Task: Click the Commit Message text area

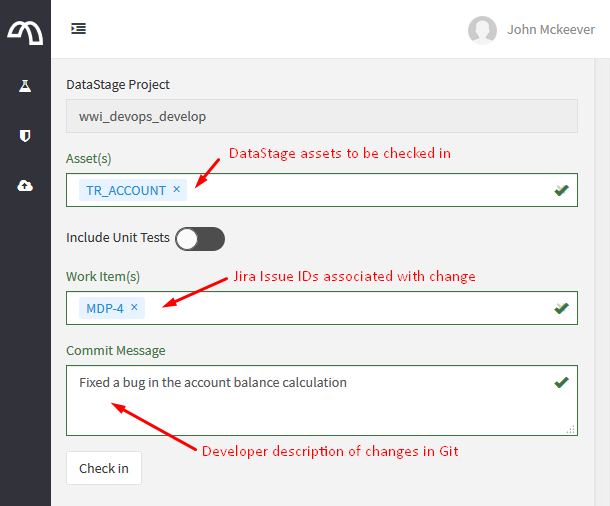Action: click(x=310, y=405)
